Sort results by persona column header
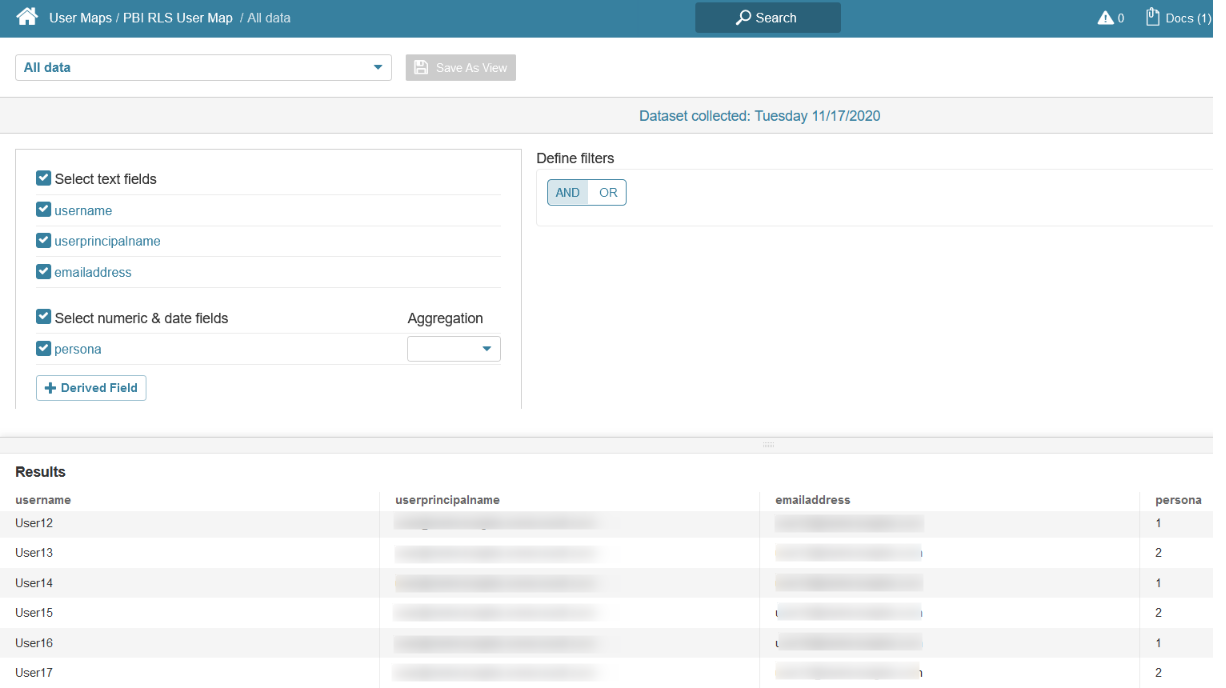The image size is (1226, 688). click(x=1178, y=500)
